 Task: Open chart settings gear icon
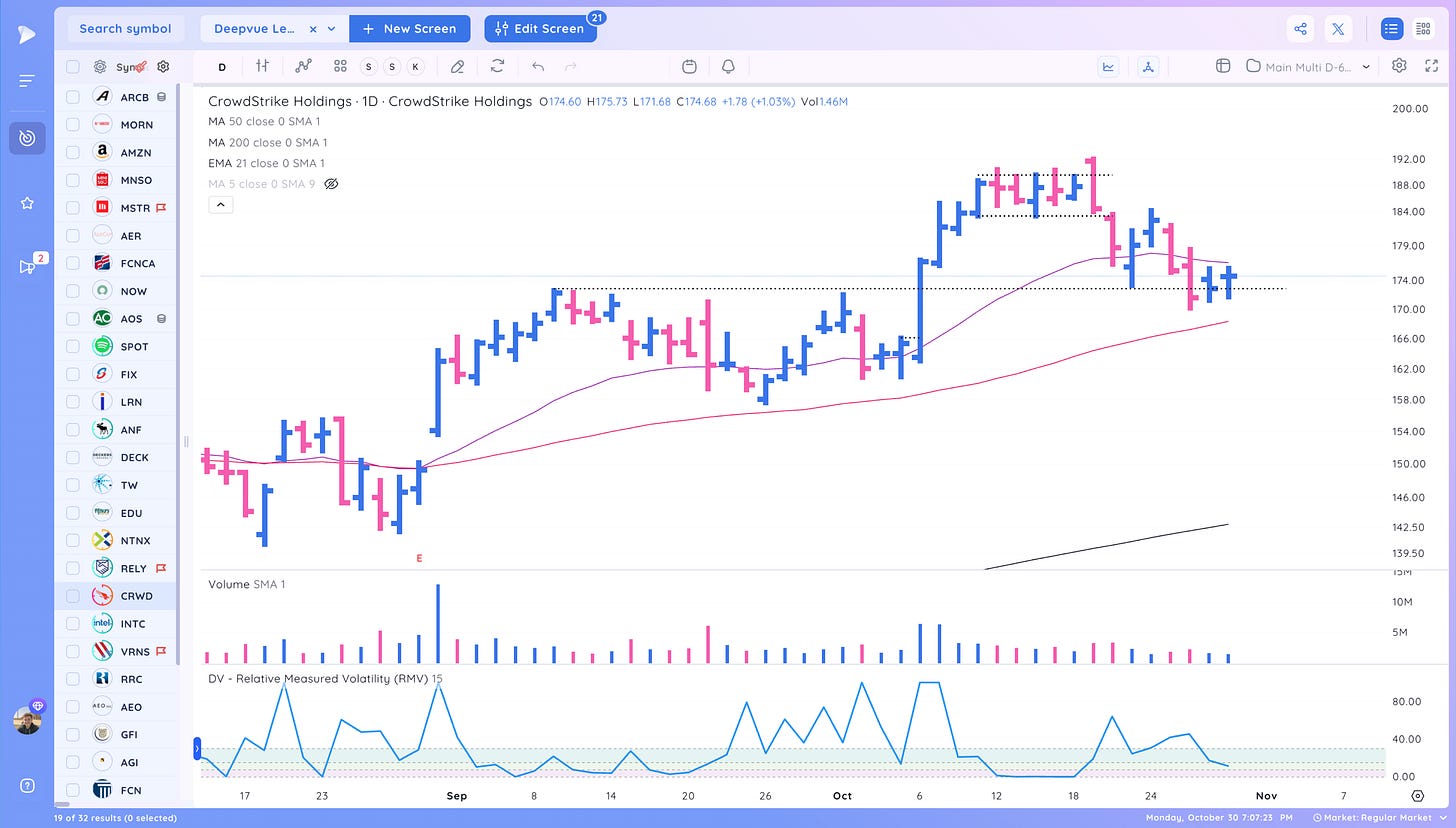1399,66
